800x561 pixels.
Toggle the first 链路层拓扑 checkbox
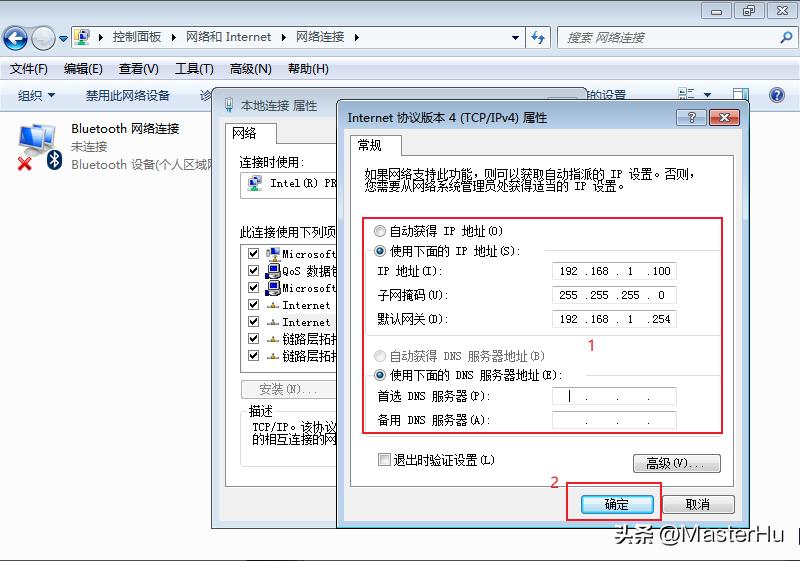coord(254,339)
